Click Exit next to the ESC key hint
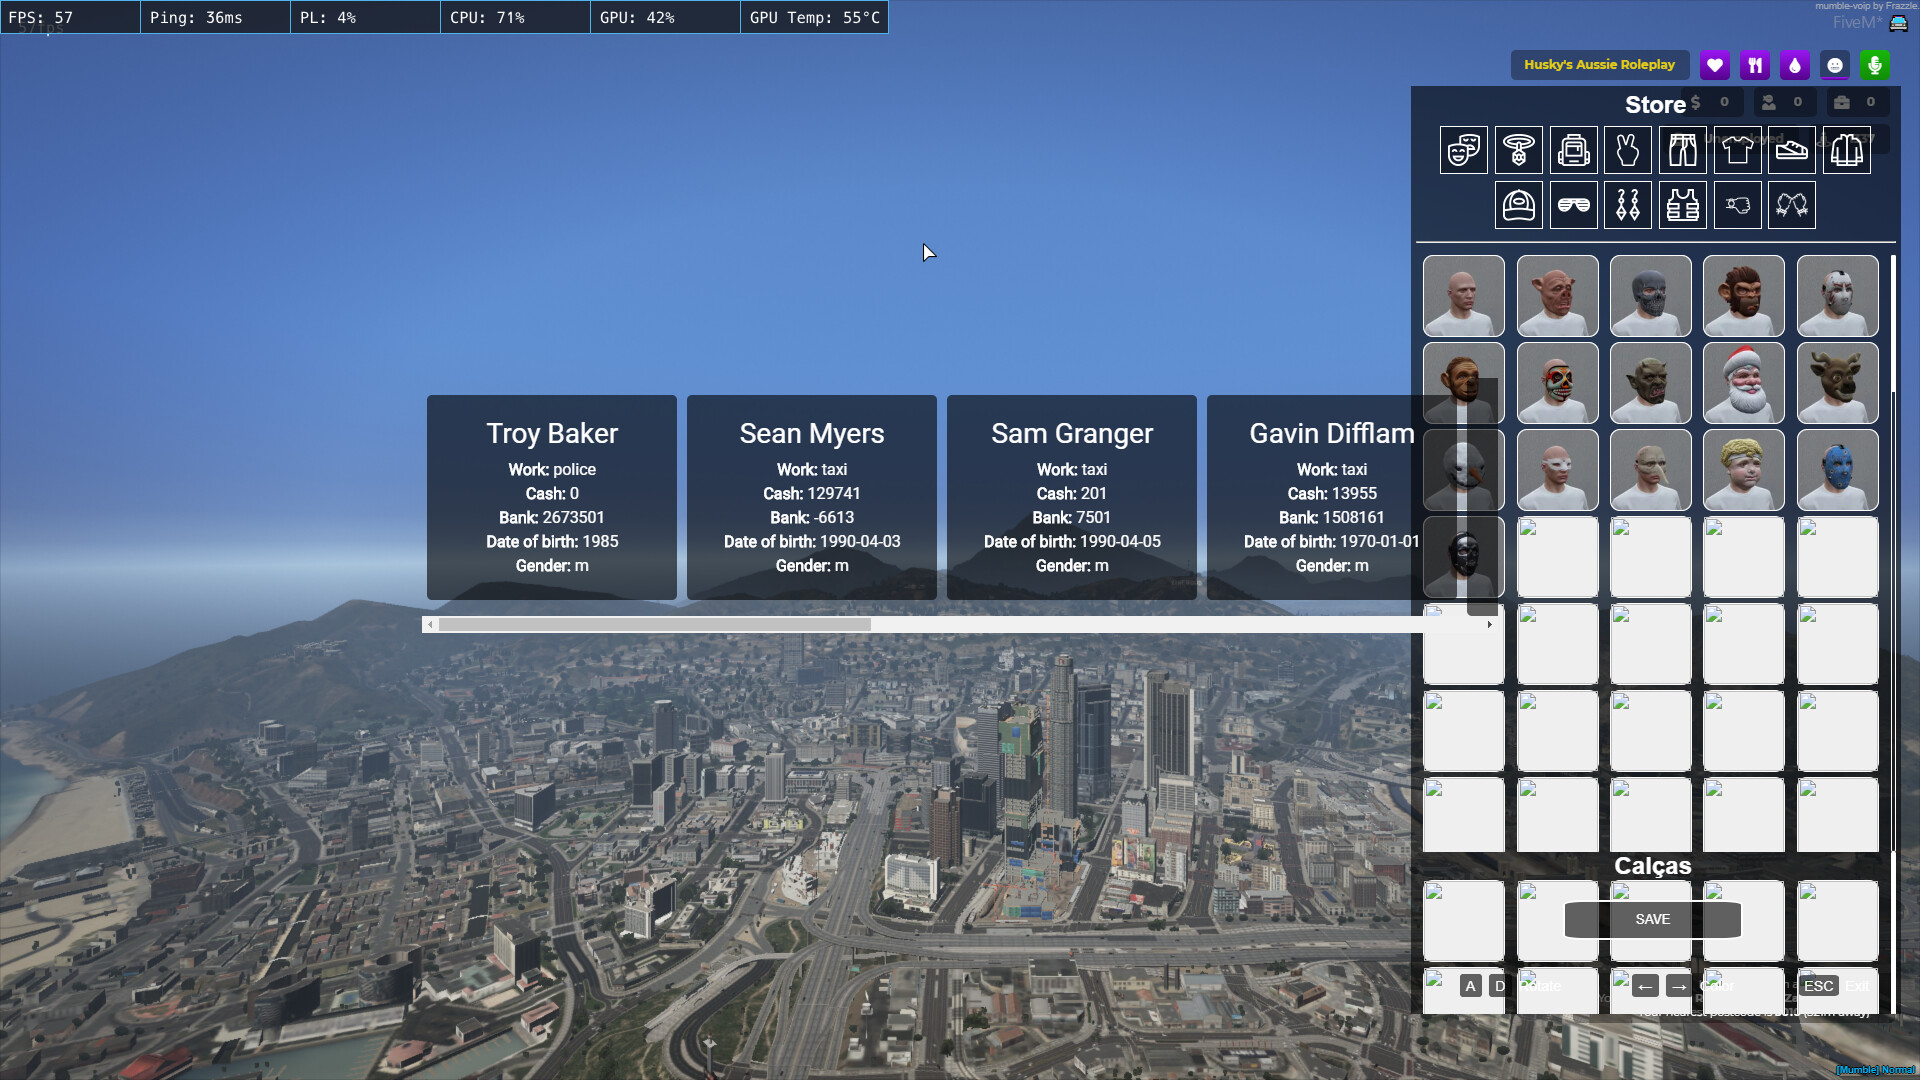This screenshot has height=1080, width=1920. pyautogui.click(x=1857, y=986)
